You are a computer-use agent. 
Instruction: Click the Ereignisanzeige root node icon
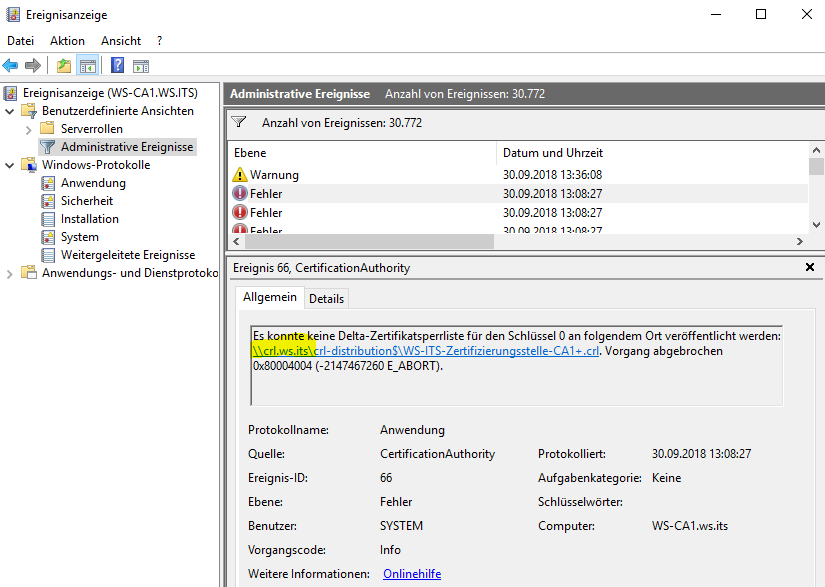click(x=10, y=94)
